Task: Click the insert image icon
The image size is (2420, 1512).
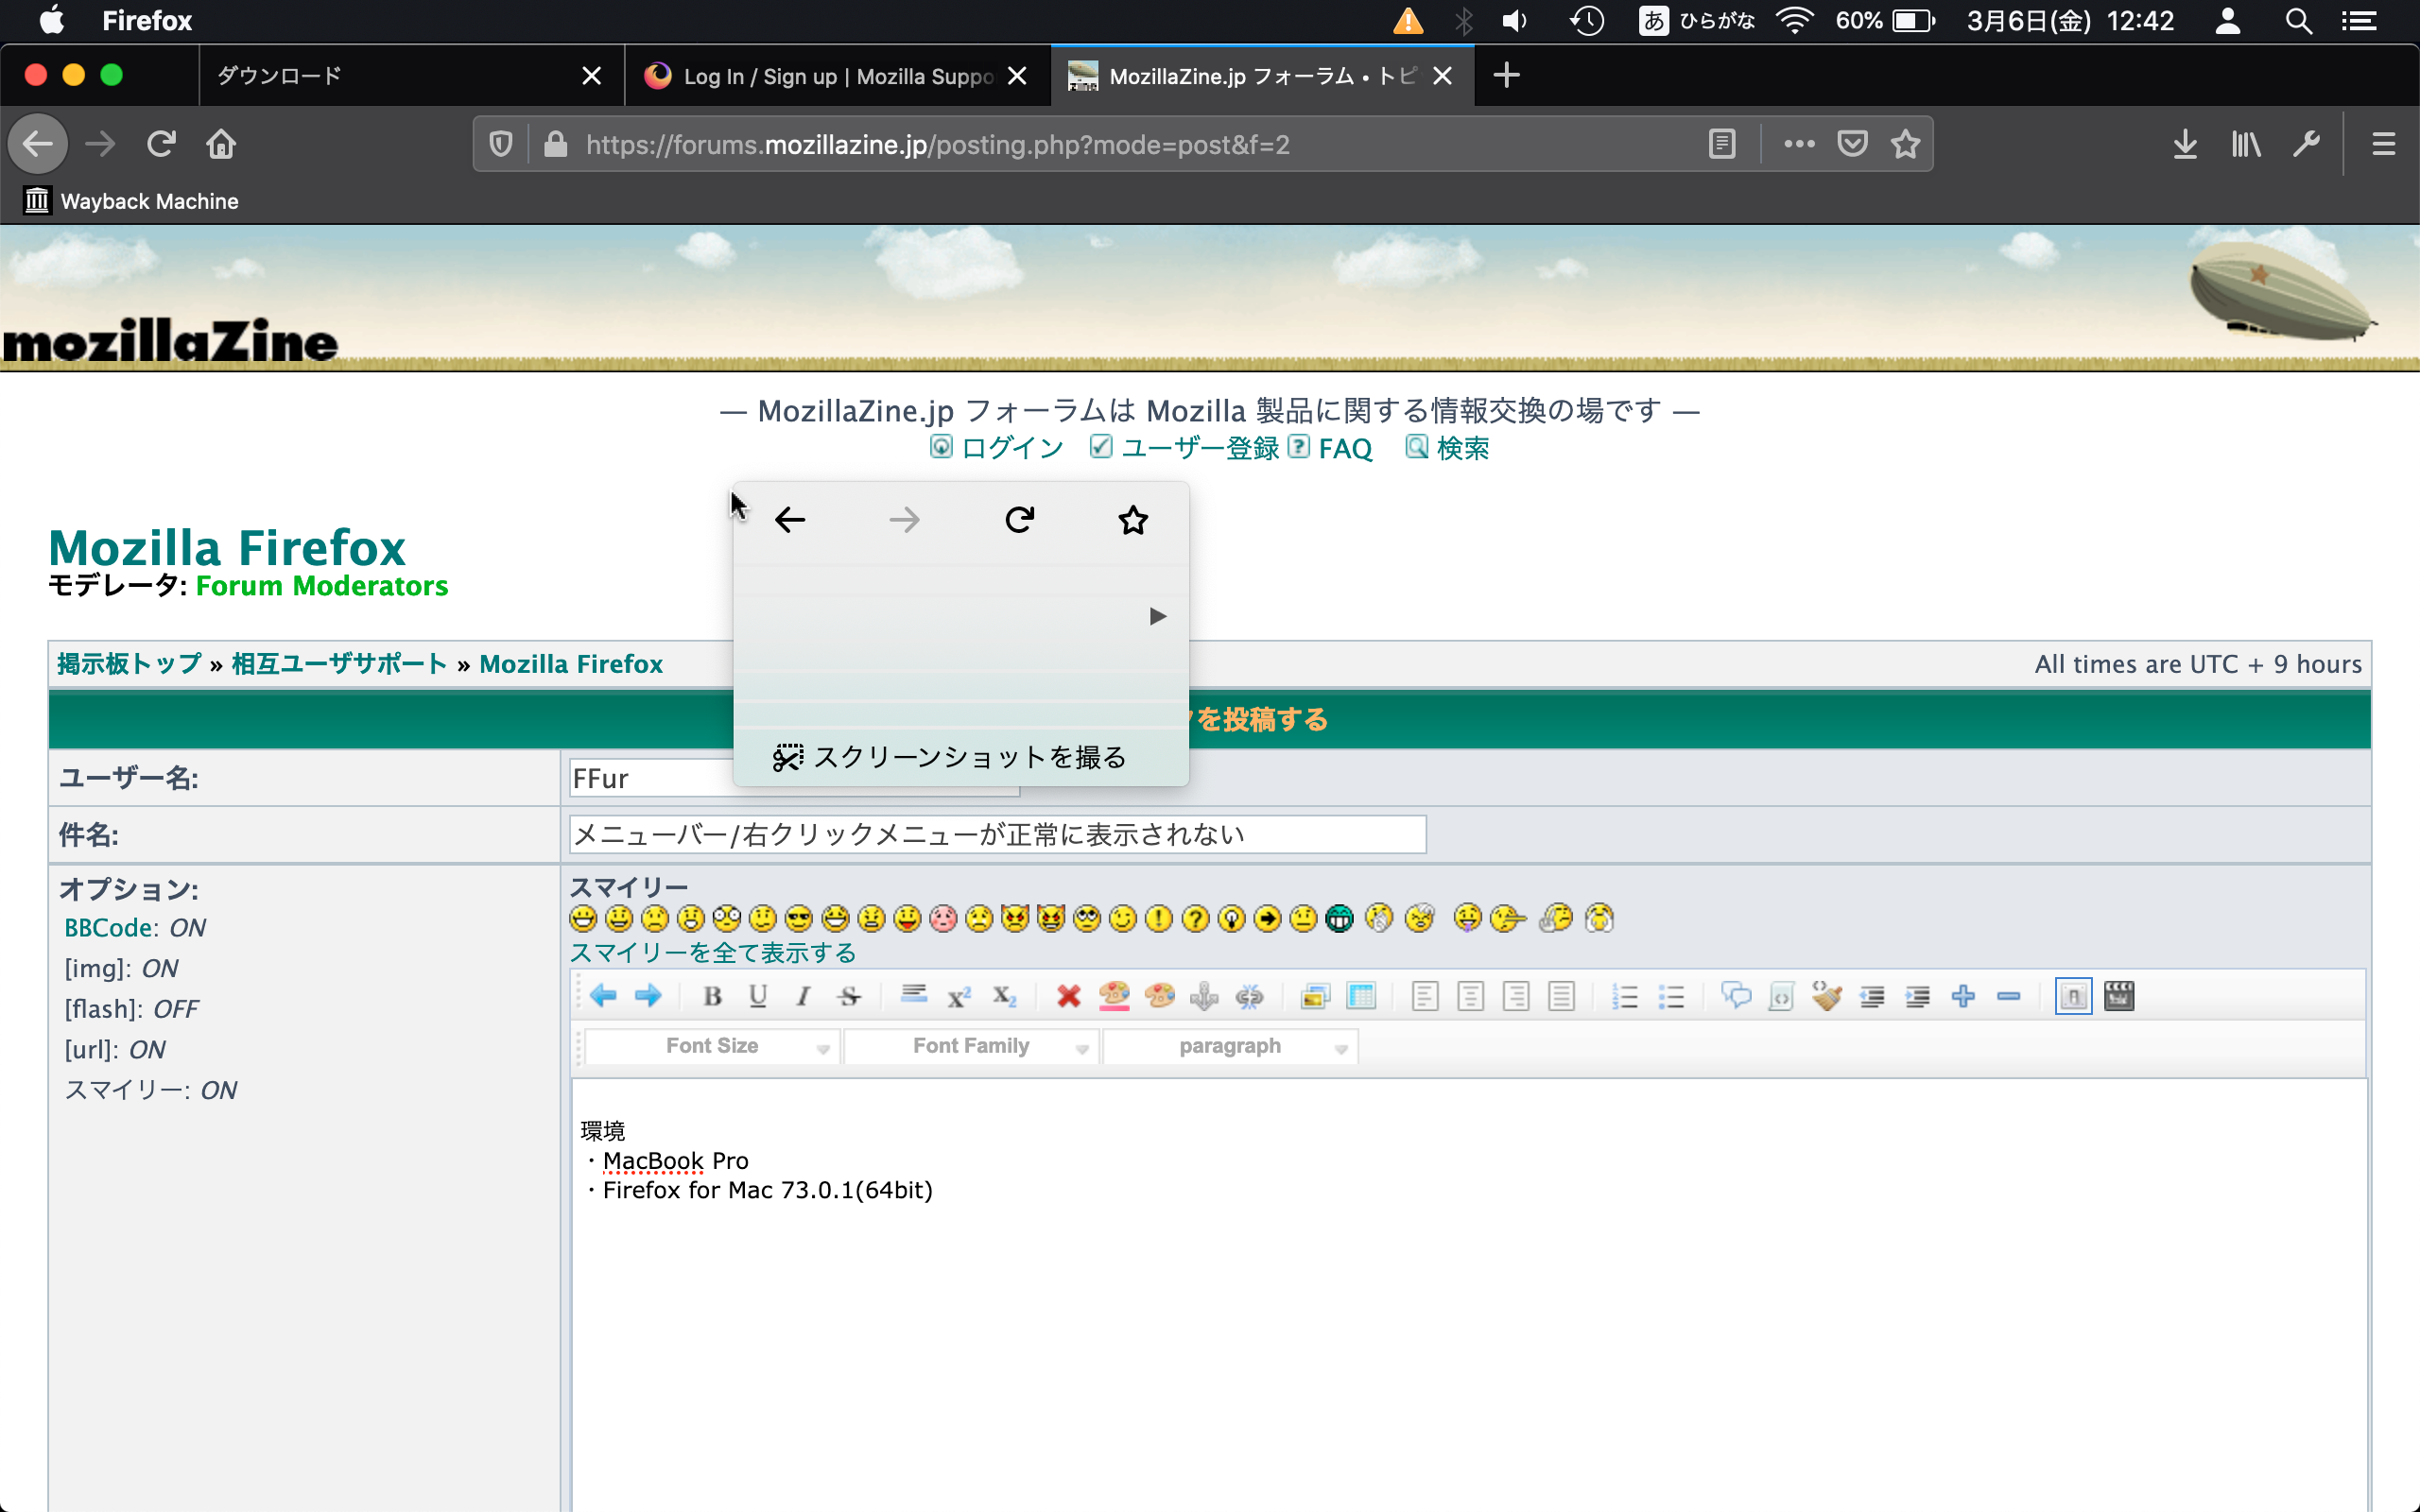Action: 1315,996
